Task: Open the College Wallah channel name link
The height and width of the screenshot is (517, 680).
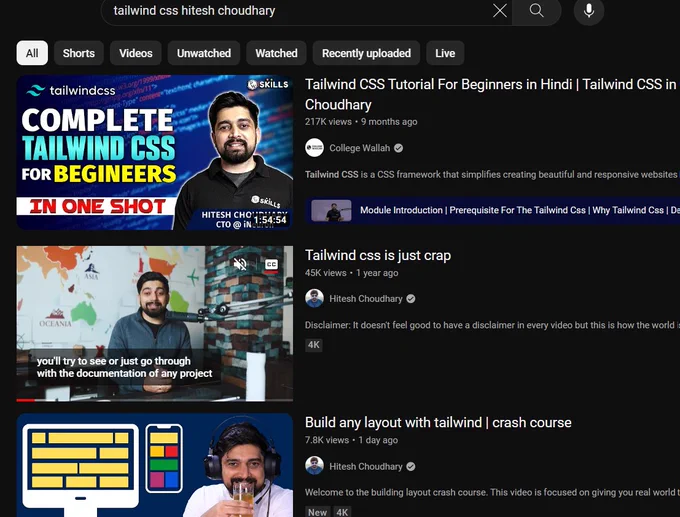Action: [x=360, y=148]
